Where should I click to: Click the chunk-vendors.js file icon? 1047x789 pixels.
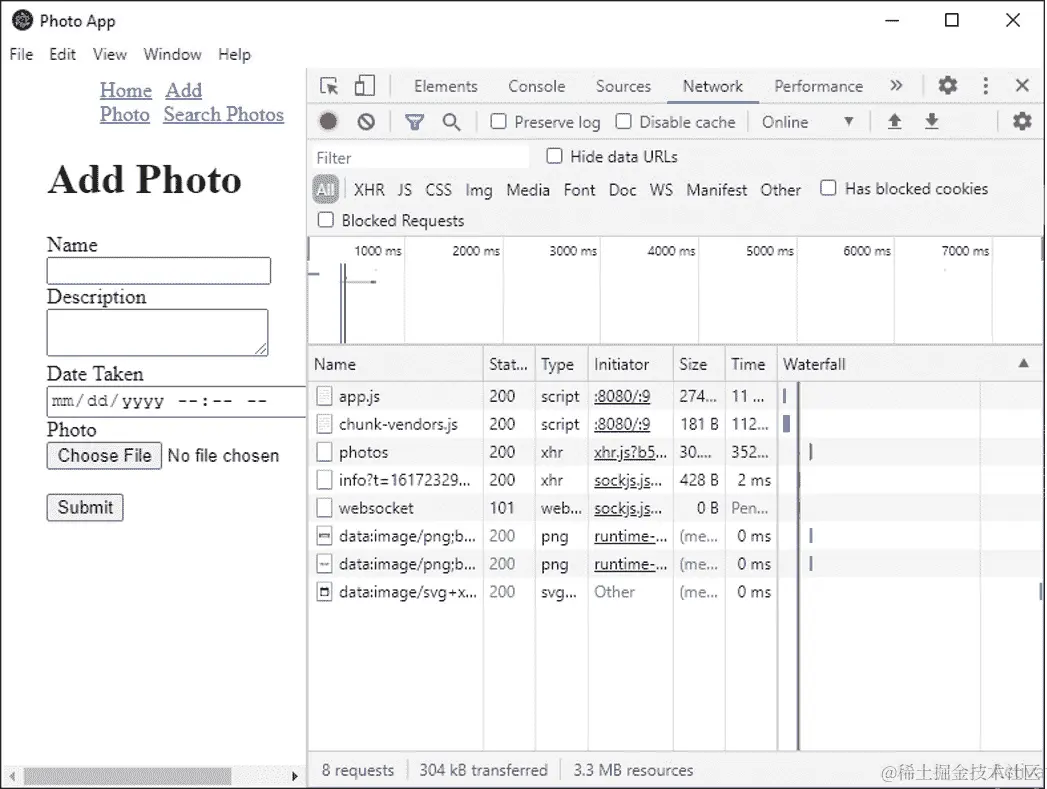point(324,424)
